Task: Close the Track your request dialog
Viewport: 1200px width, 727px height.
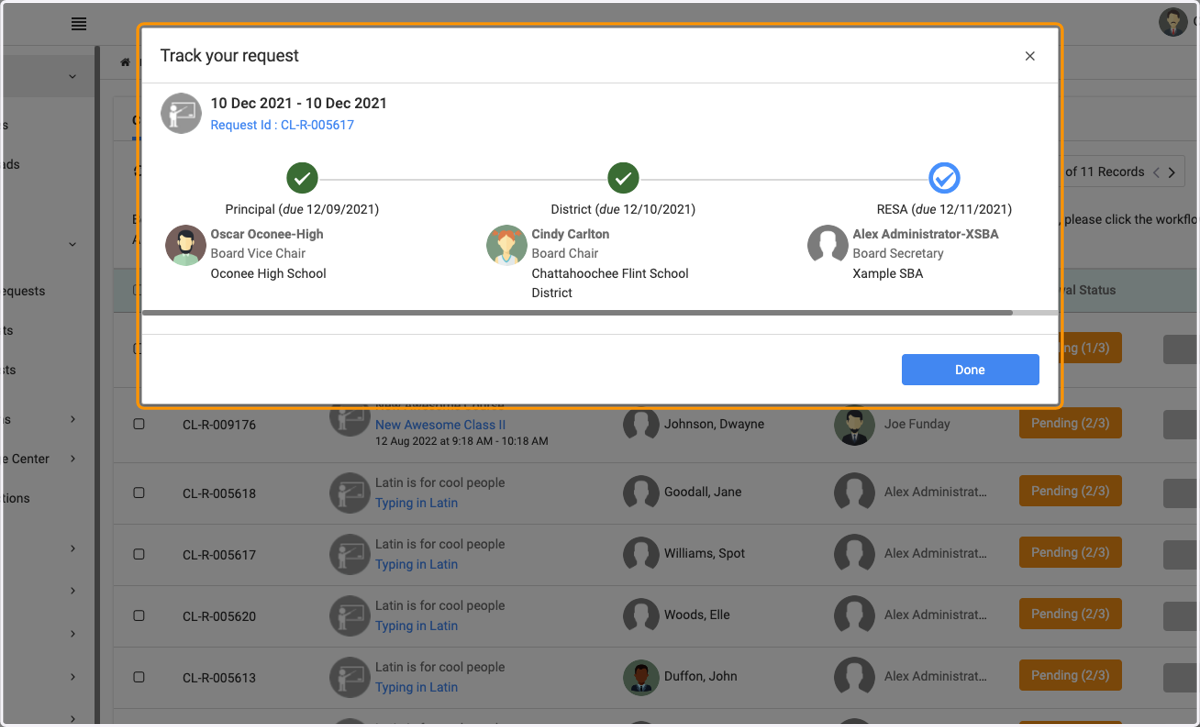Action: click(1030, 56)
